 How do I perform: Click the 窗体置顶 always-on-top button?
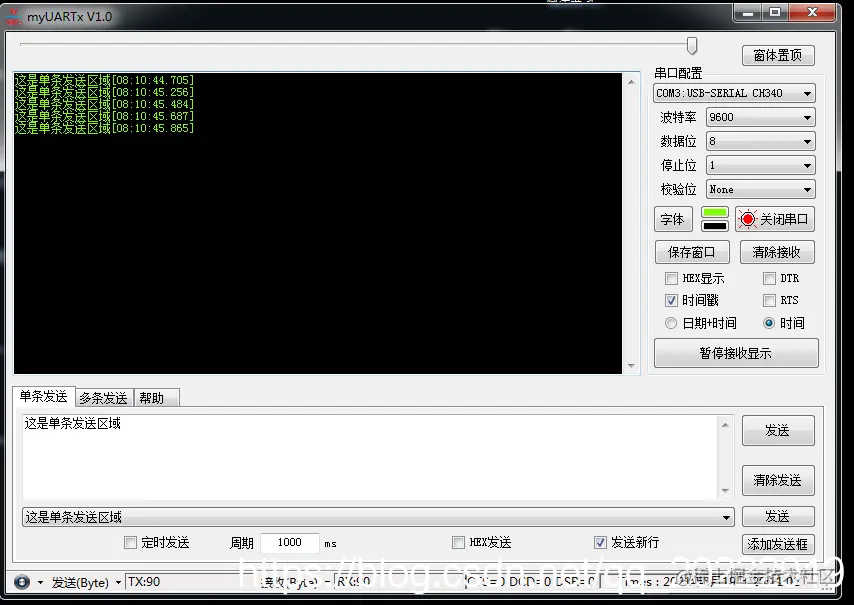tap(778, 56)
